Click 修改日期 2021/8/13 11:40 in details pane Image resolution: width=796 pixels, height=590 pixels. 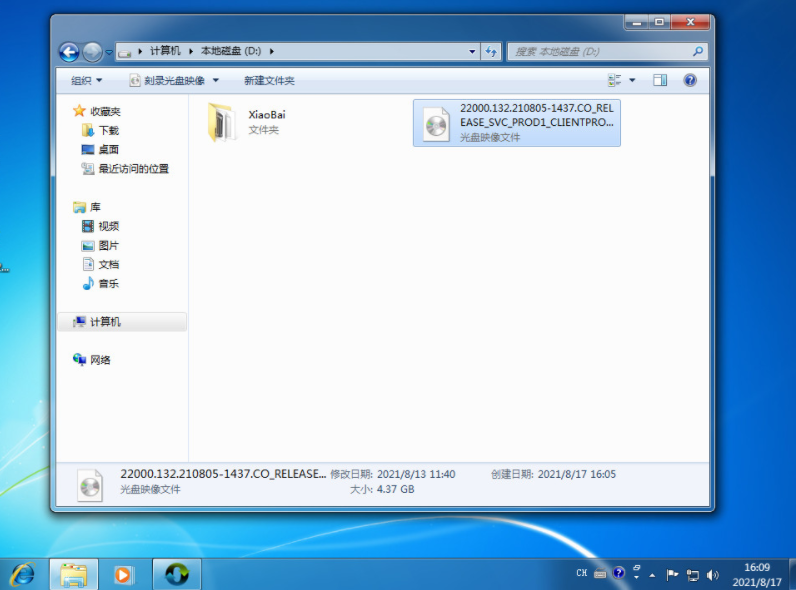pyautogui.click(x=392, y=474)
